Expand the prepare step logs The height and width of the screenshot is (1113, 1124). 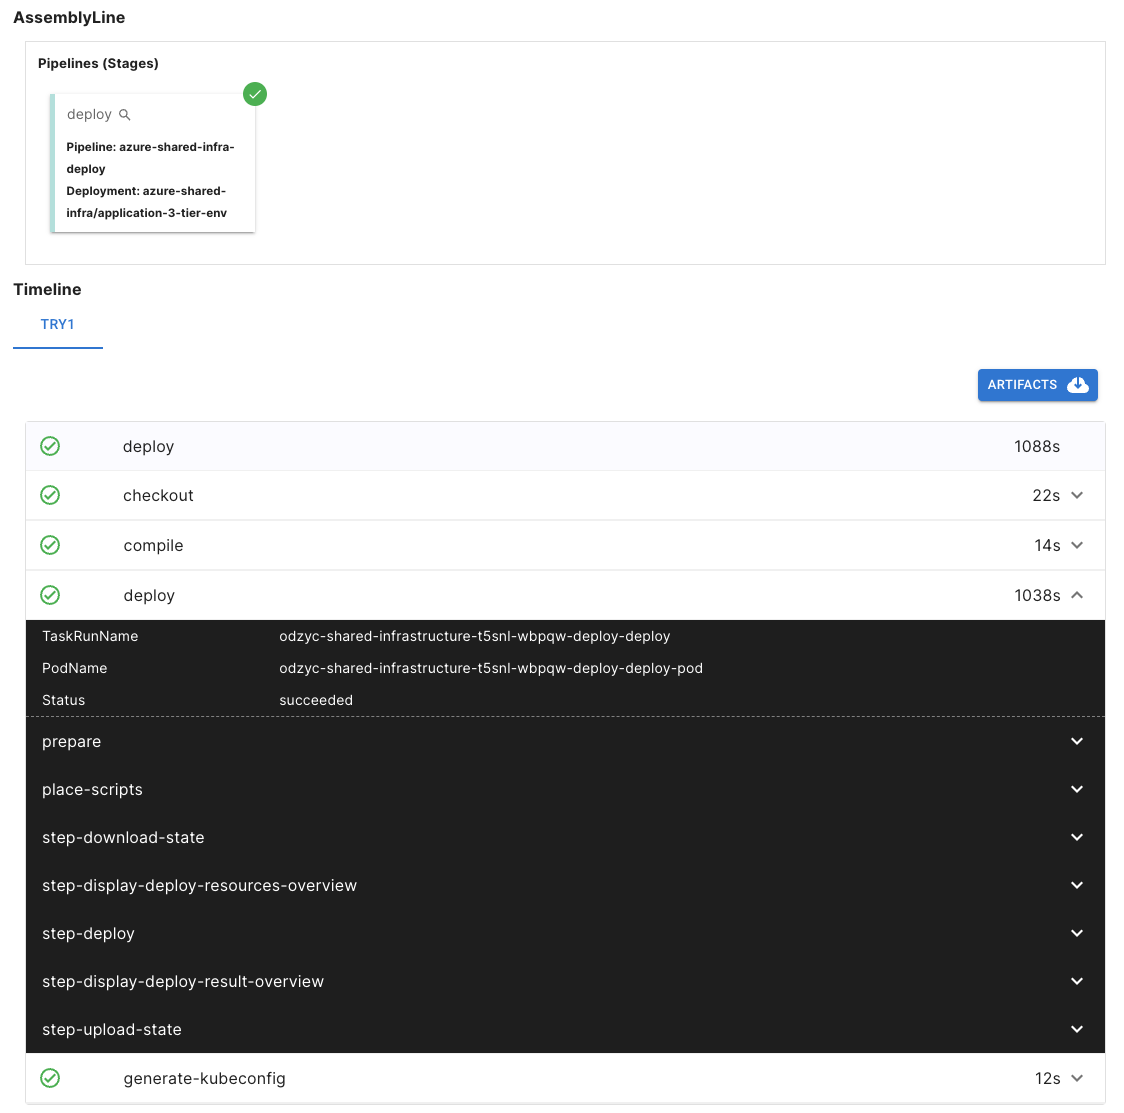click(x=1077, y=741)
